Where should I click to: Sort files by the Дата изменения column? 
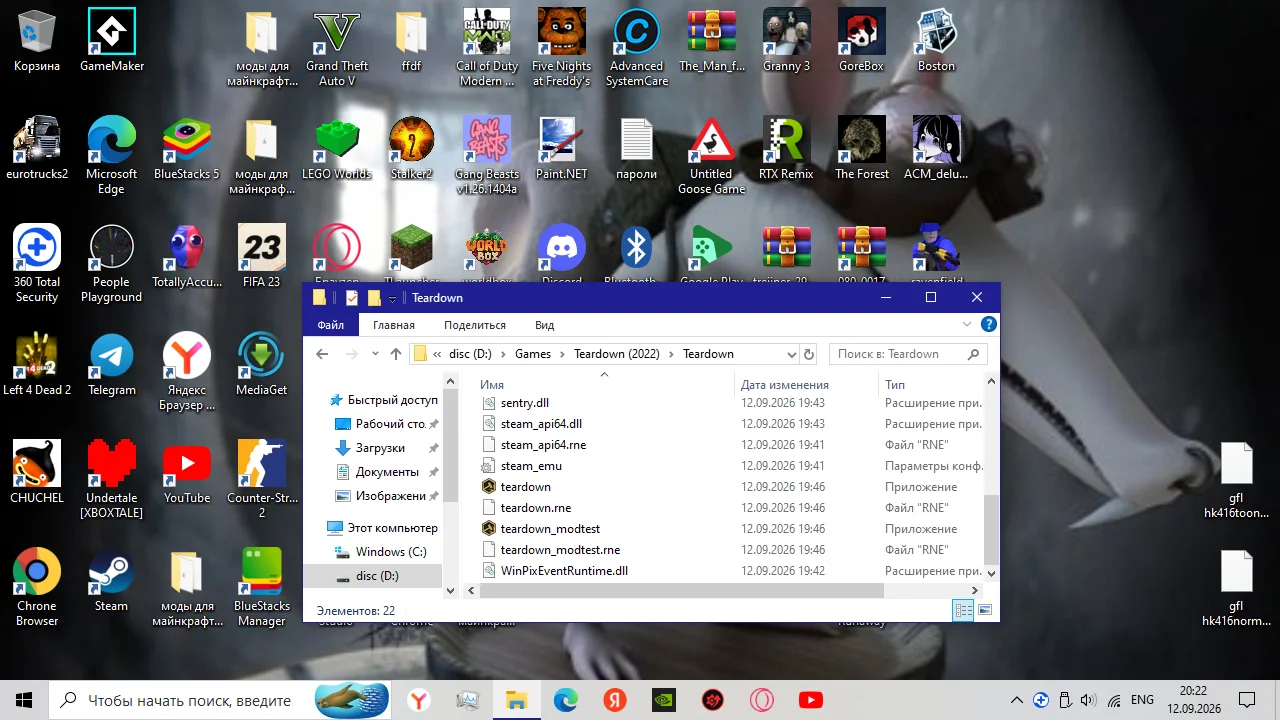tap(785, 385)
